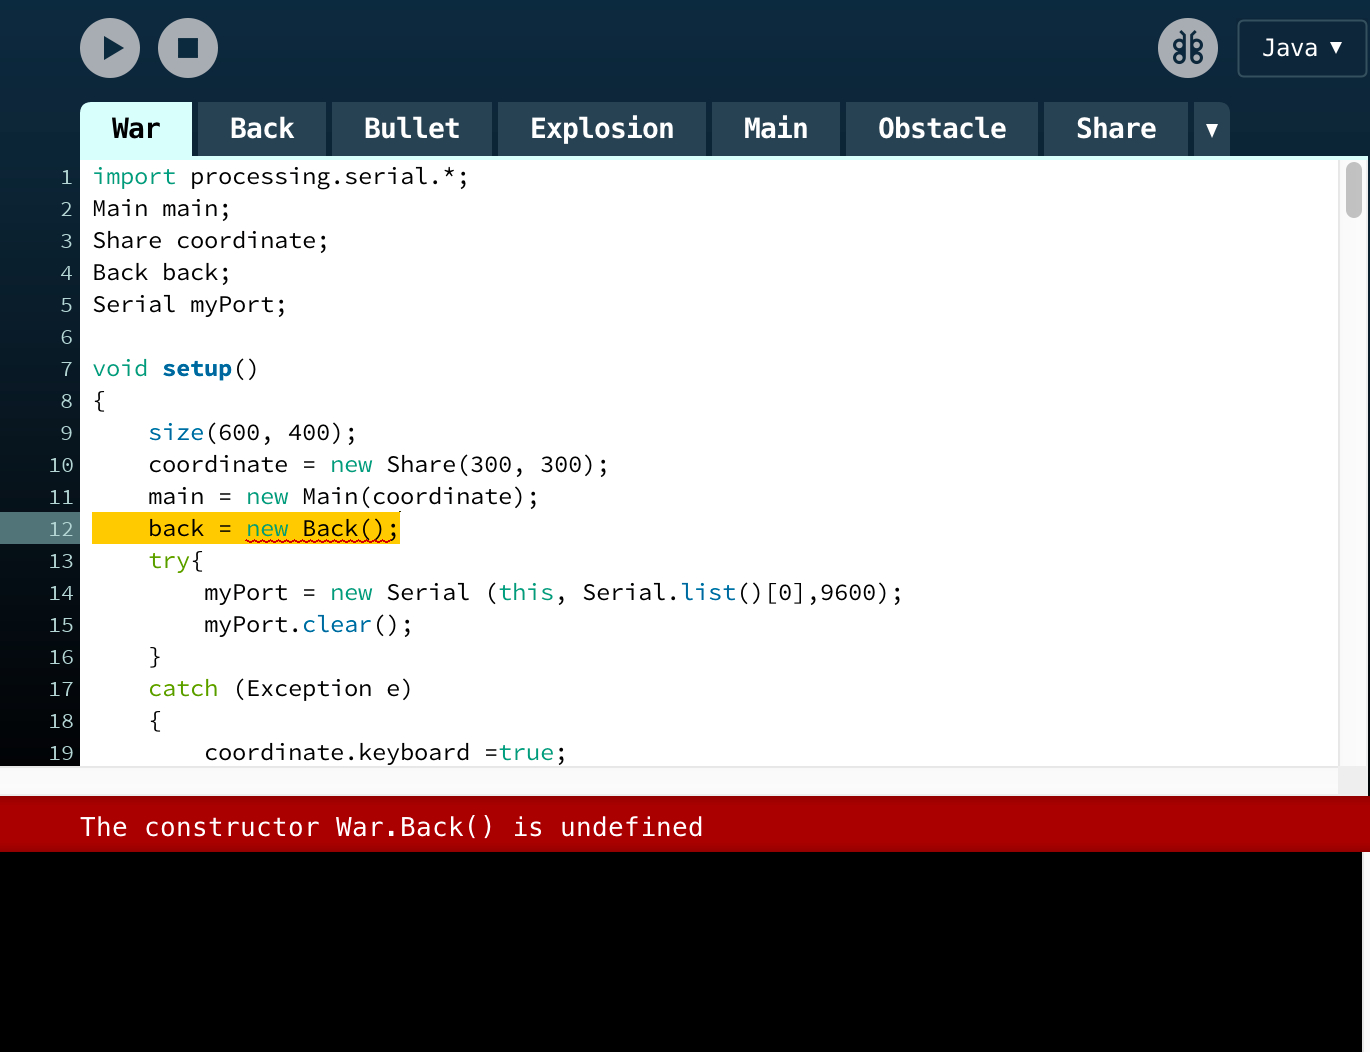The image size is (1370, 1052).
Task: Select the Main tab
Action: [x=776, y=129]
